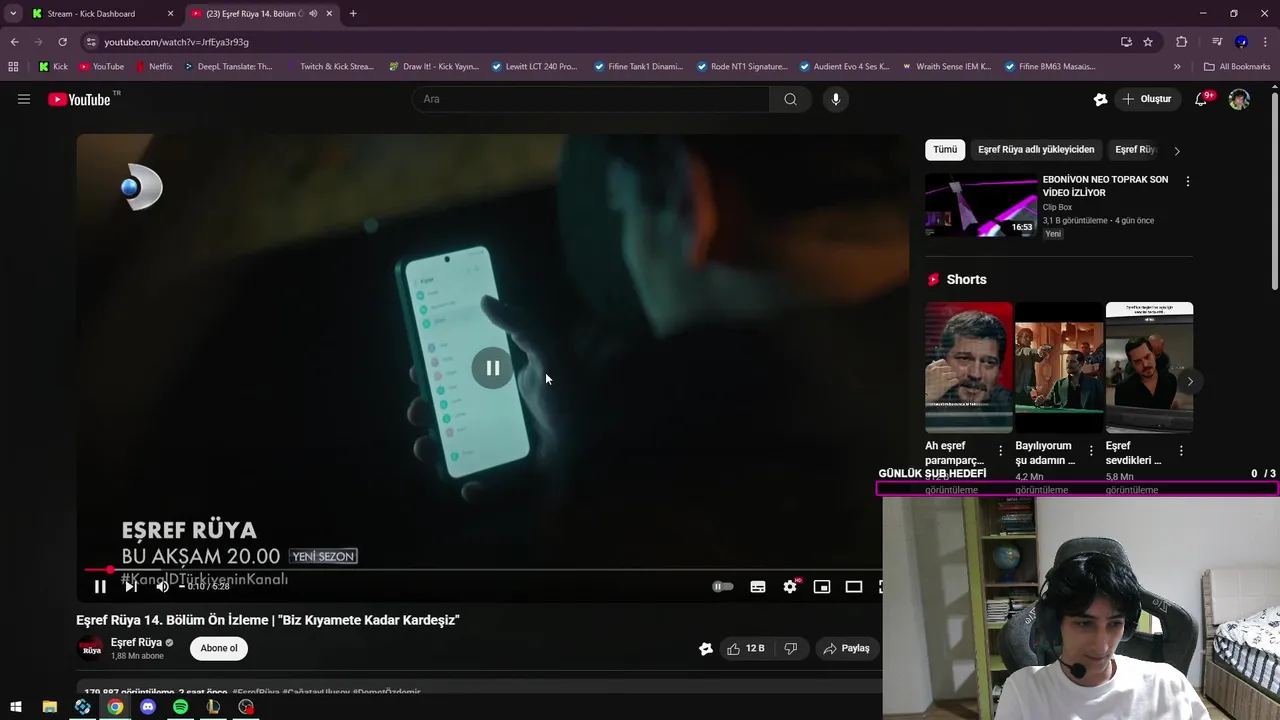
Task: Open Eşref Rüya channel name link
Action: click(x=136, y=643)
